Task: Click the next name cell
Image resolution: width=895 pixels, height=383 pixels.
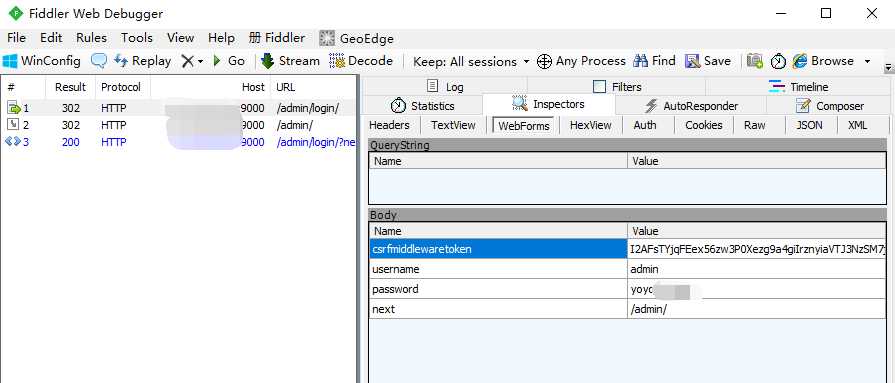Action: [498, 309]
